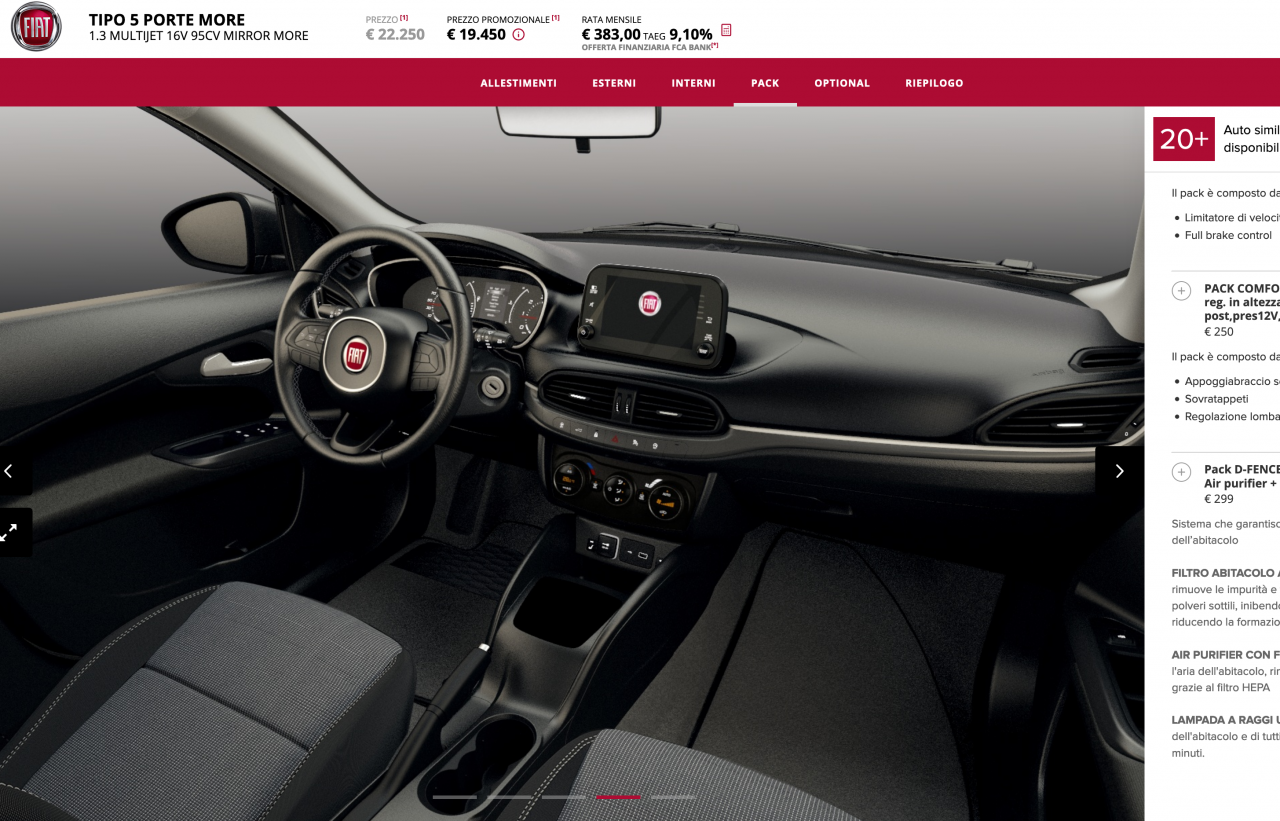Click the 1.3 MULTIJET 16V 95CV subtitle
Viewport: 1280px width, 821px height.
(199, 36)
